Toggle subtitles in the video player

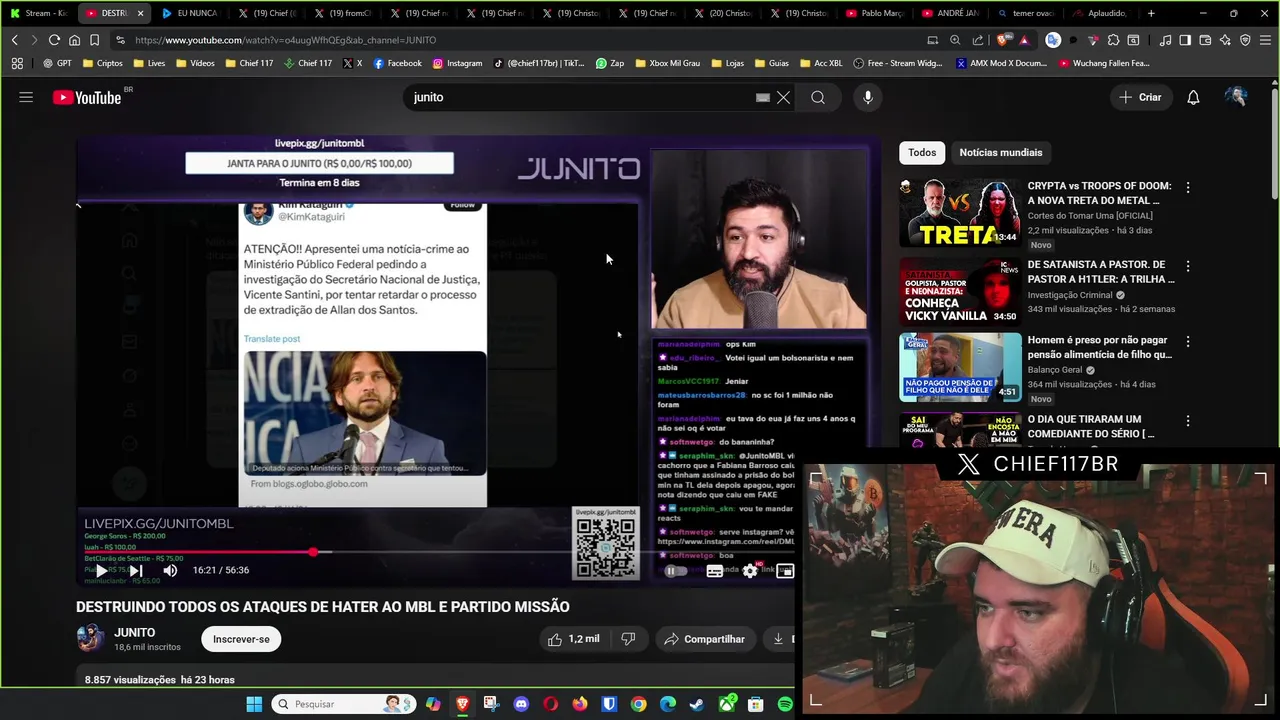pos(714,571)
